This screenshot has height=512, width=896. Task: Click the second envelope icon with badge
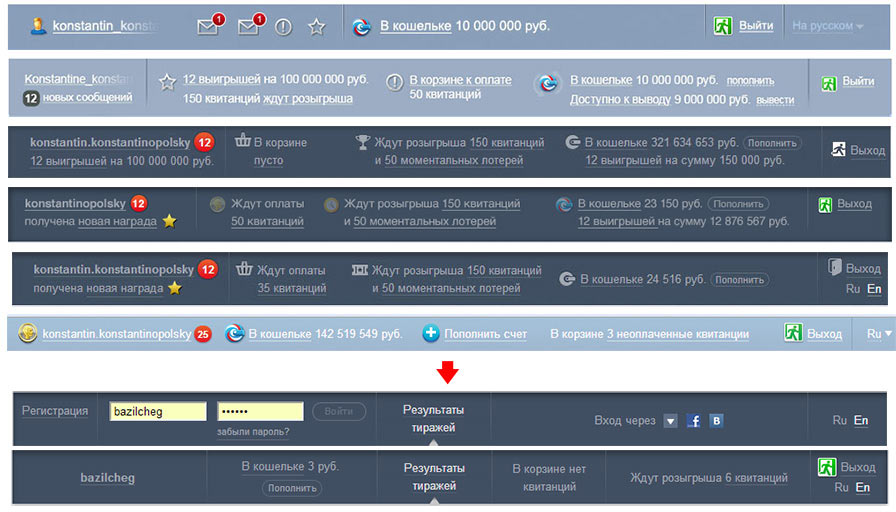[x=249, y=26]
